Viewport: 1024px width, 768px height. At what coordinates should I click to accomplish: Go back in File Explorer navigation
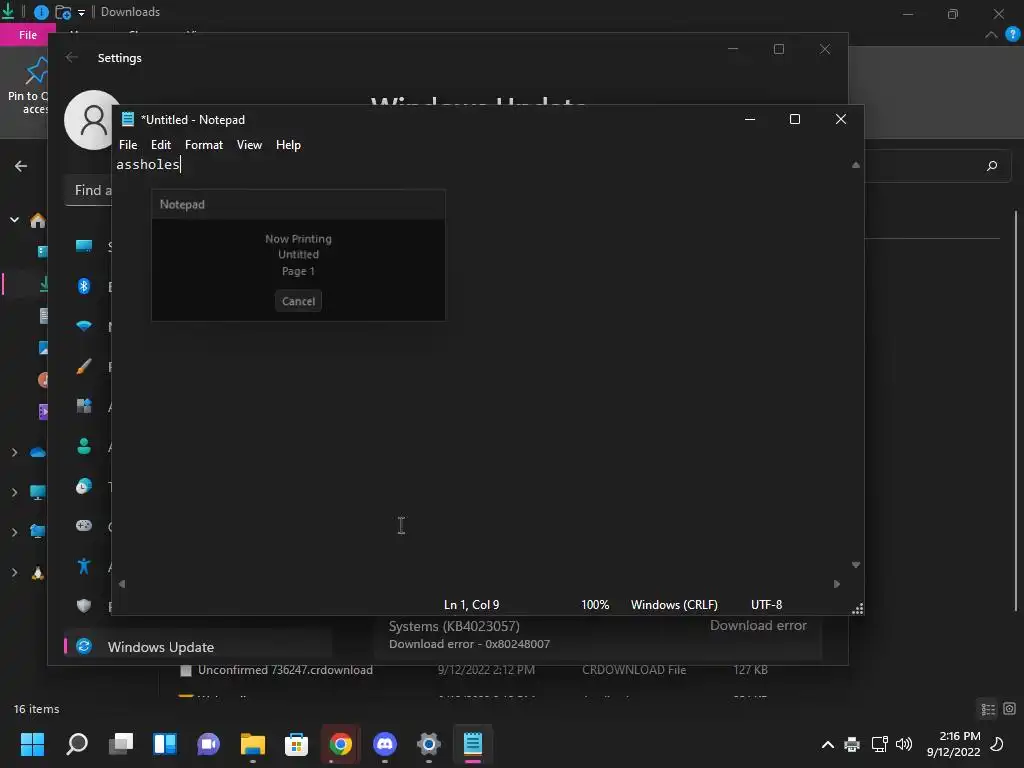point(21,166)
